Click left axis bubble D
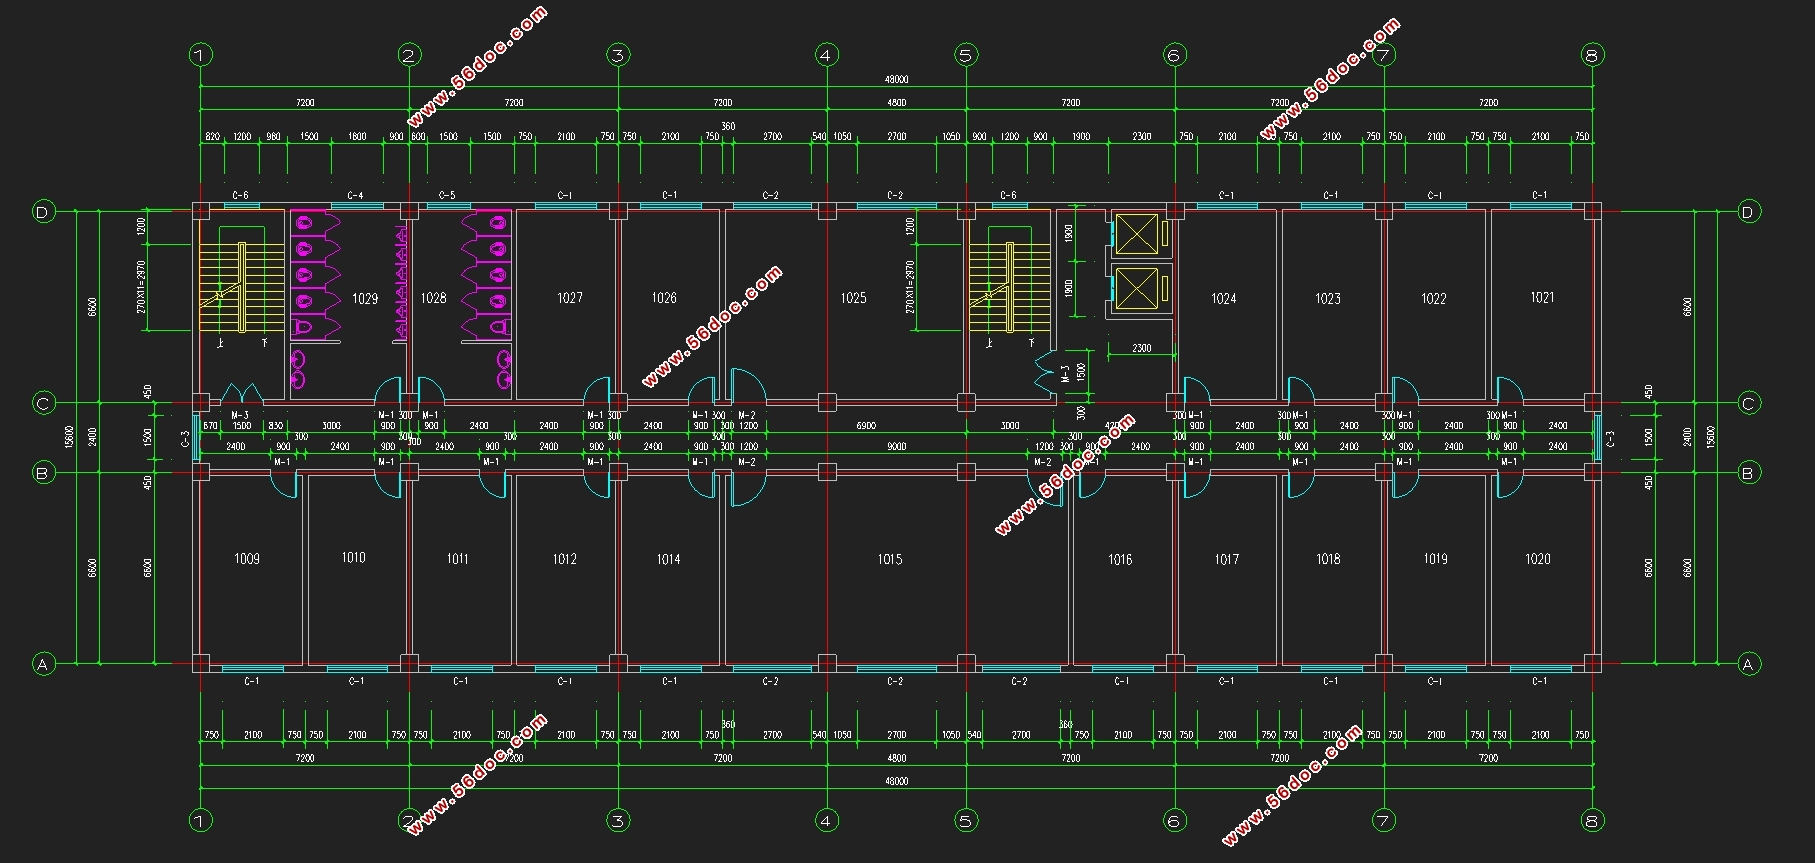Screen dimensions: 1815x863 [43, 212]
